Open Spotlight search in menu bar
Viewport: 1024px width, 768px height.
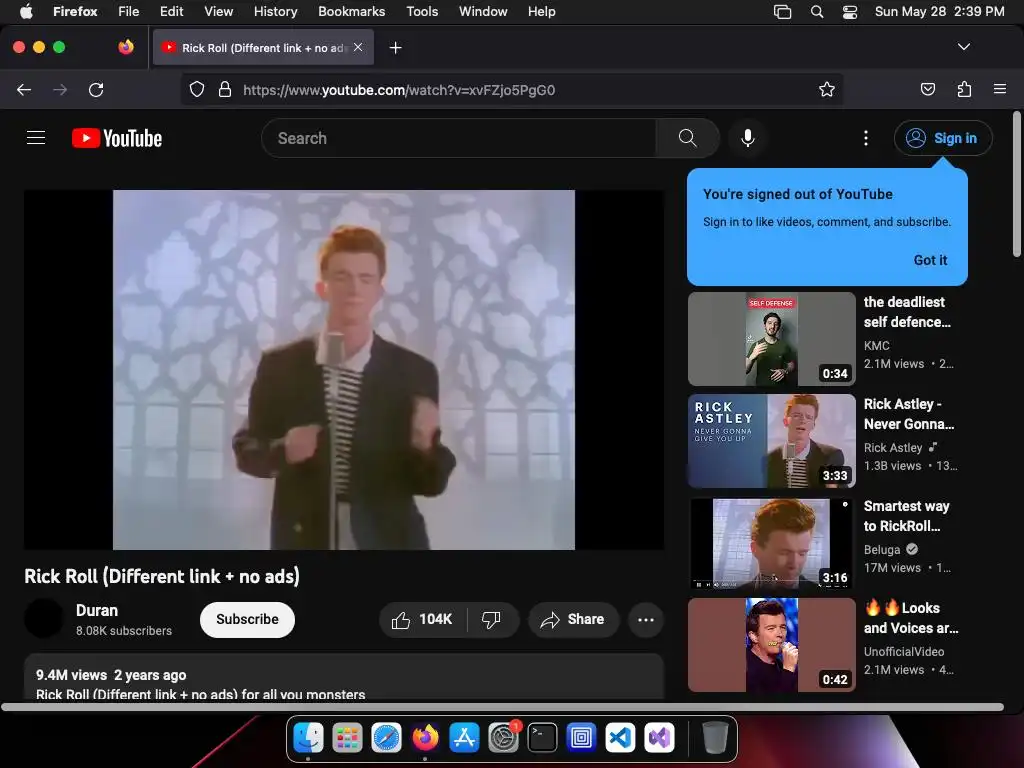click(x=816, y=12)
